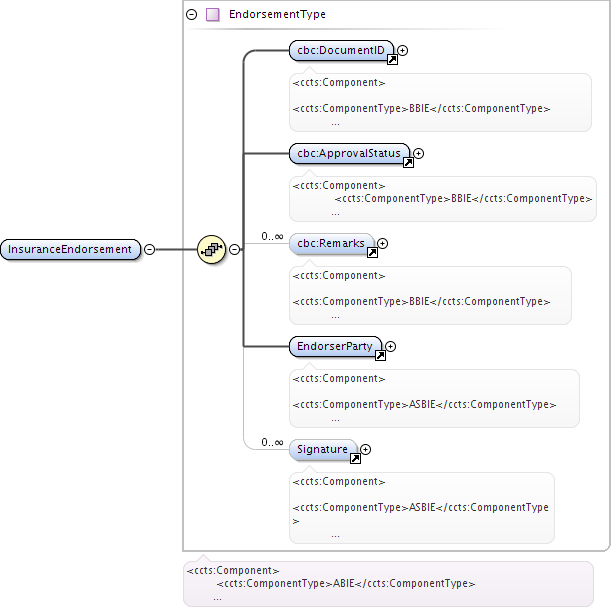Select the EndorserParty element node

point(335,347)
